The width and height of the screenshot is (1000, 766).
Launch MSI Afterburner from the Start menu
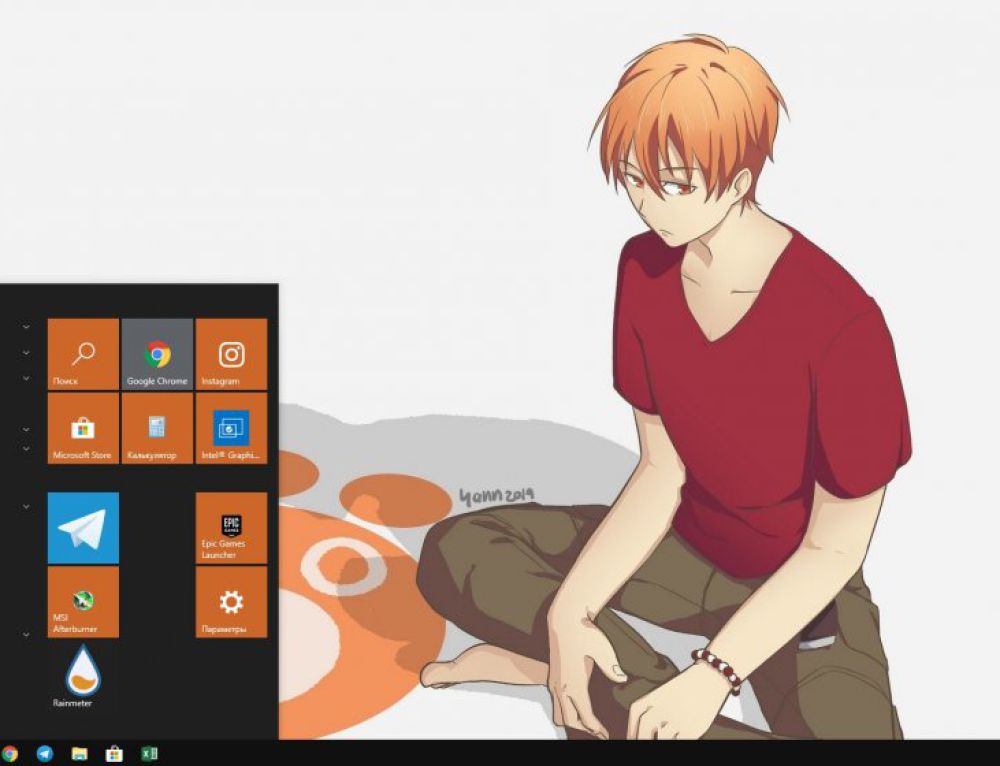[x=82, y=602]
